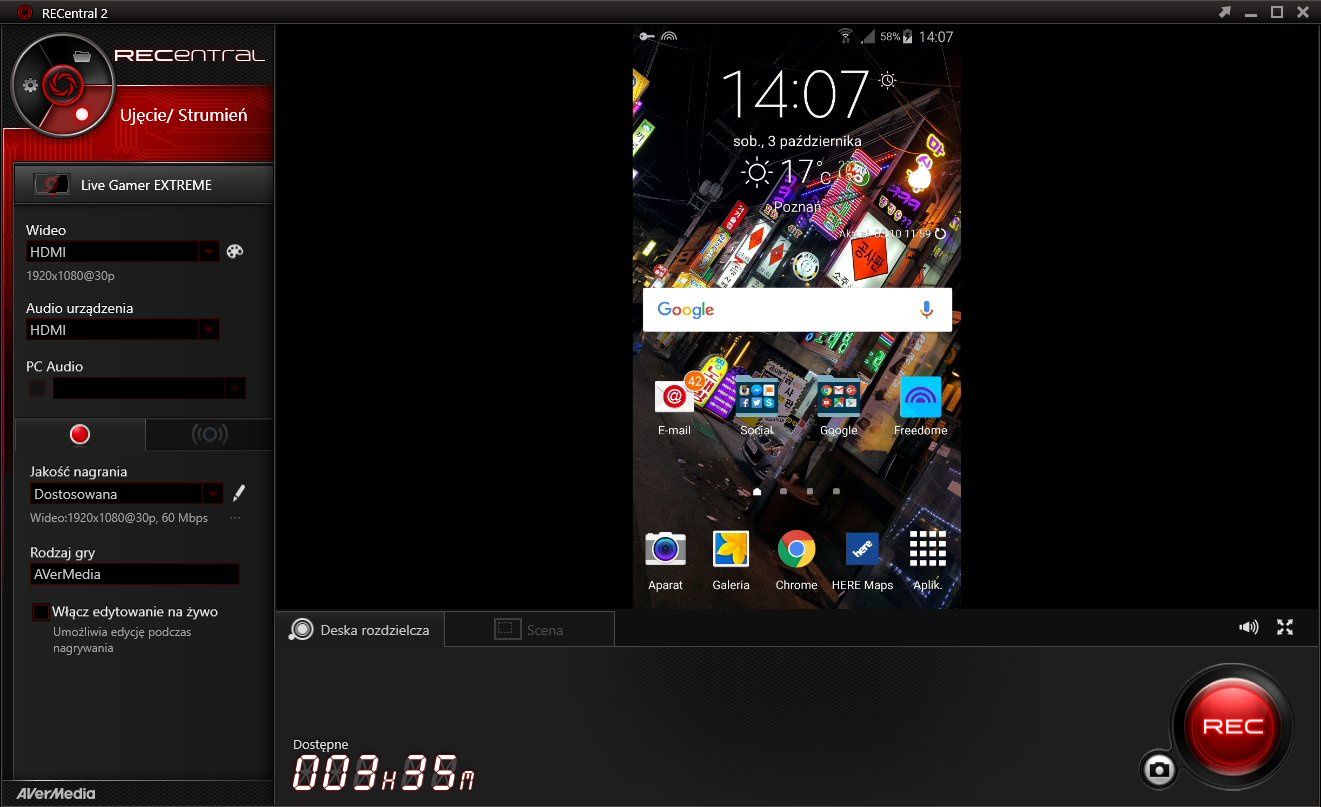Expand the Audio urządzenia HDMI dropdown
1321x807 pixels.
(208, 330)
